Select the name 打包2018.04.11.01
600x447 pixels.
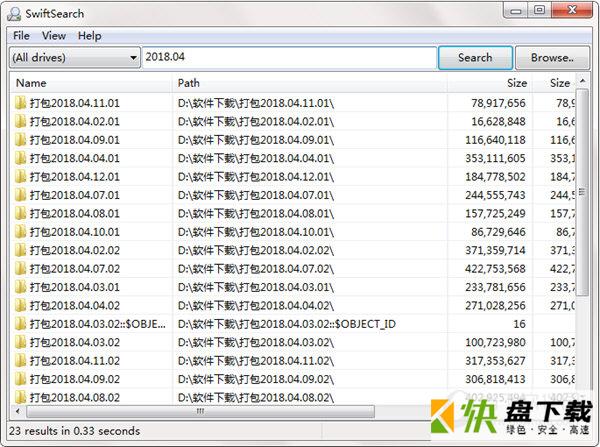pos(75,103)
